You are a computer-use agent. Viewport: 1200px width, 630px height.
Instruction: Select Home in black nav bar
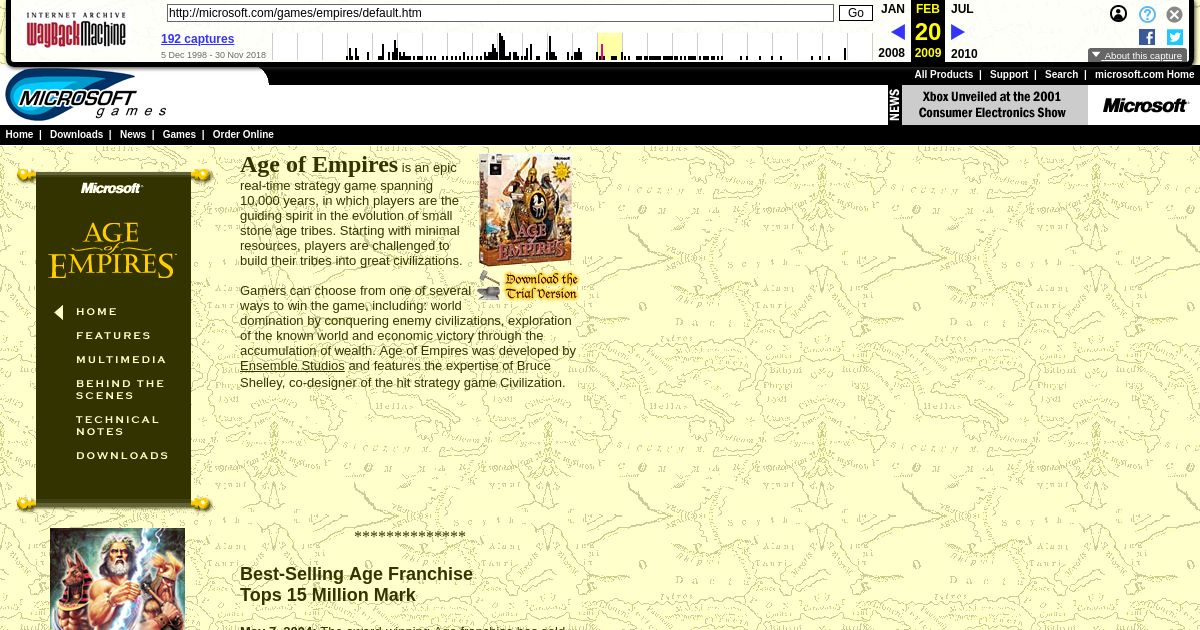click(19, 135)
